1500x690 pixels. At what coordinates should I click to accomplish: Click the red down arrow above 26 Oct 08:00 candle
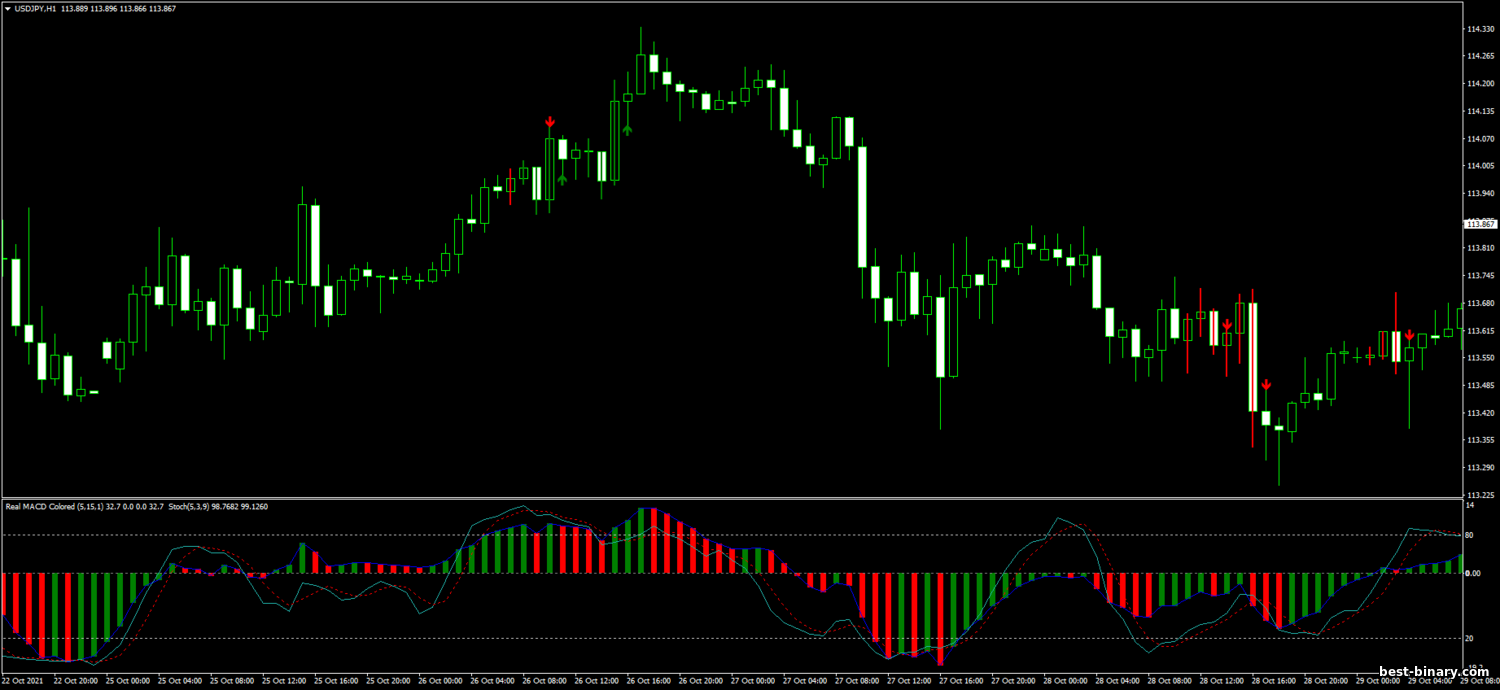click(550, 122)
